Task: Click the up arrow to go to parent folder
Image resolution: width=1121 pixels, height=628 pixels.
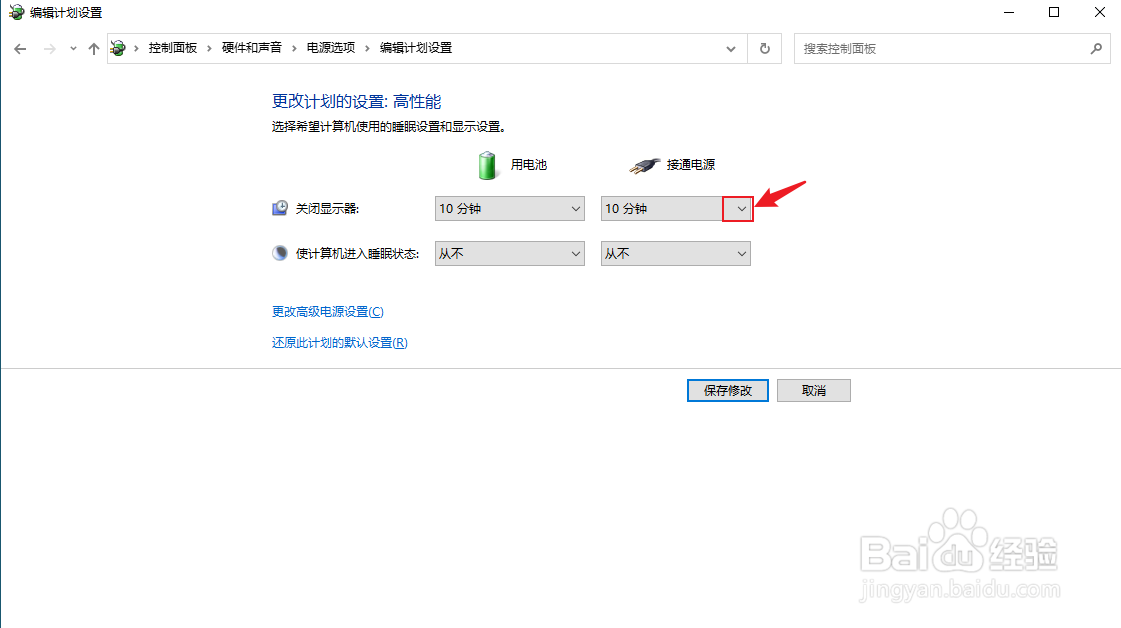Action: [x=93, y=47]
